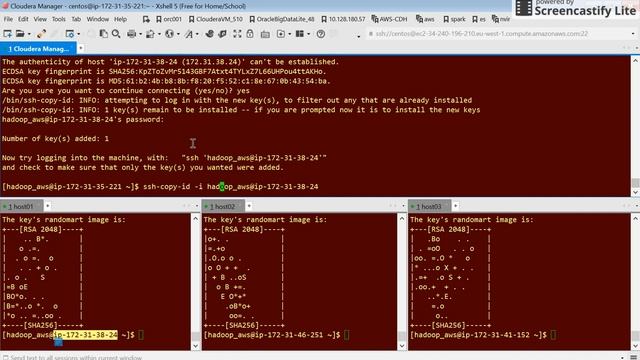Click the compose bar text input
Viewport: 640px width, 360px height.
[x=314, y=357]
